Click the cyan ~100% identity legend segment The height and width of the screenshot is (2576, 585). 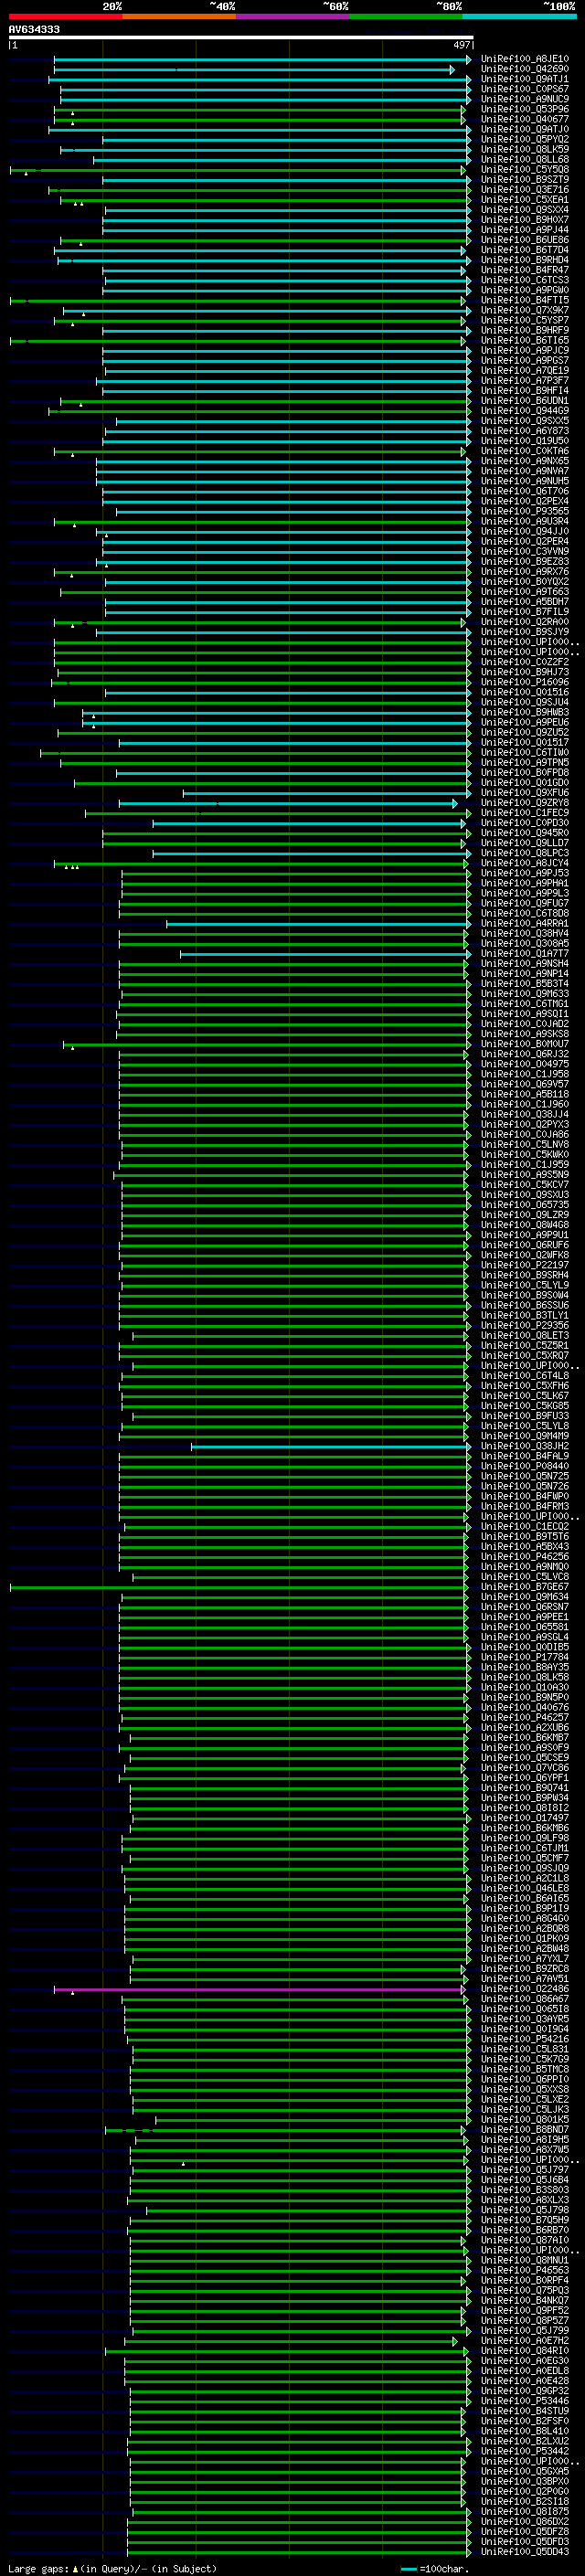coord(519,17)
